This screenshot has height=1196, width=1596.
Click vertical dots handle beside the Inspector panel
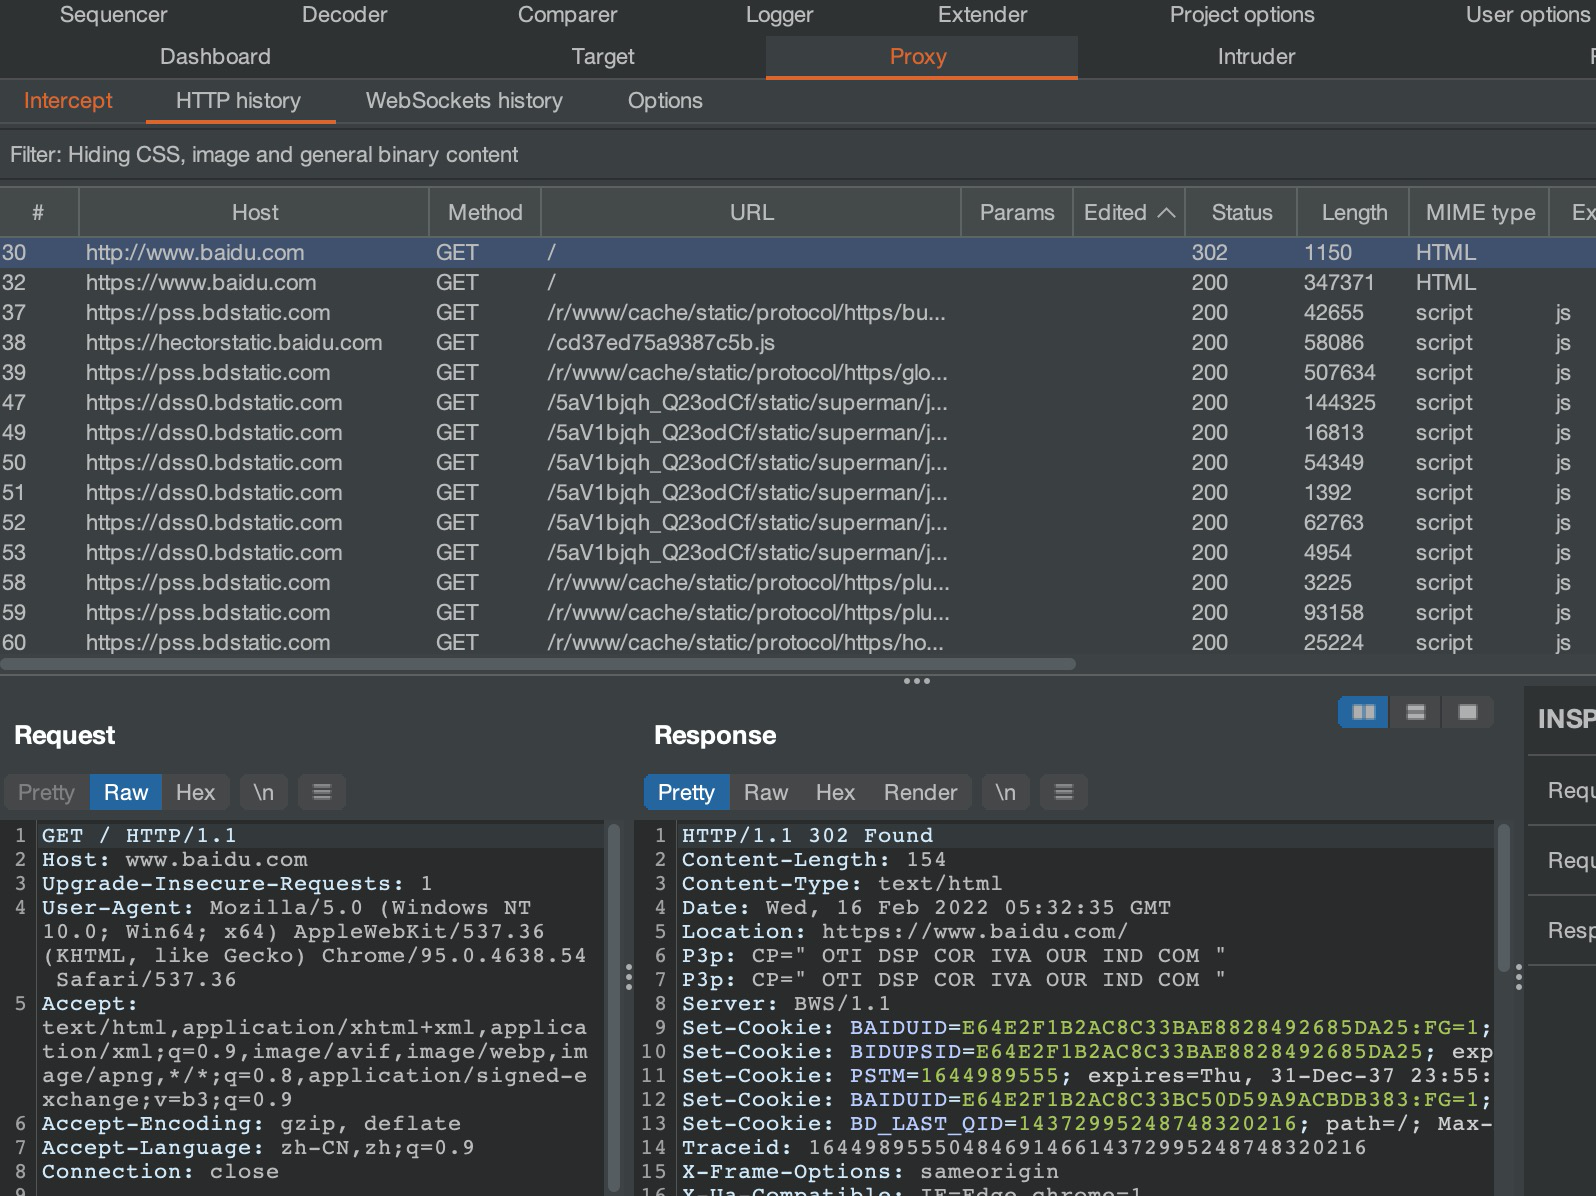pyautogui.click(x=1518, y=977)
